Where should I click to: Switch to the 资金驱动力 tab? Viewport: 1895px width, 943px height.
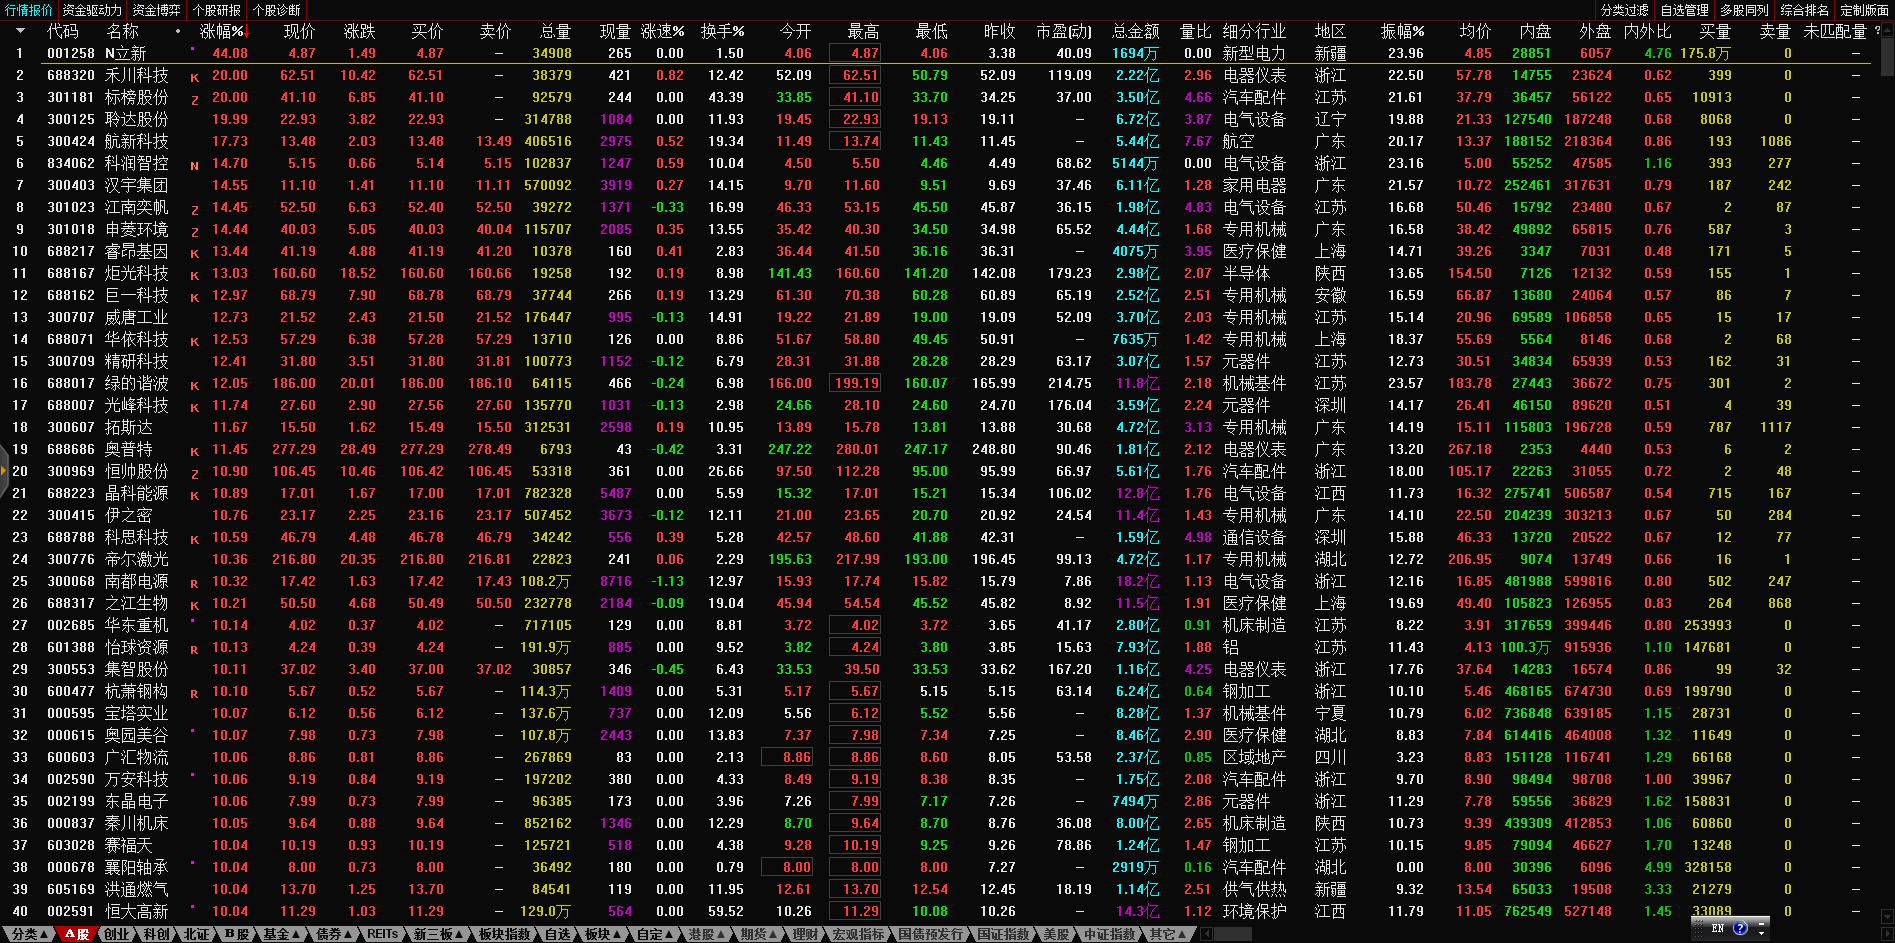tap(92, 10)
